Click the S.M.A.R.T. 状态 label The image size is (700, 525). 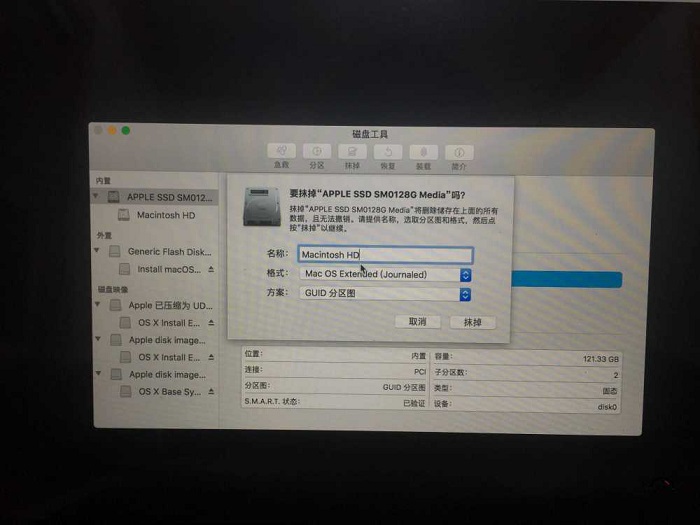272,401
